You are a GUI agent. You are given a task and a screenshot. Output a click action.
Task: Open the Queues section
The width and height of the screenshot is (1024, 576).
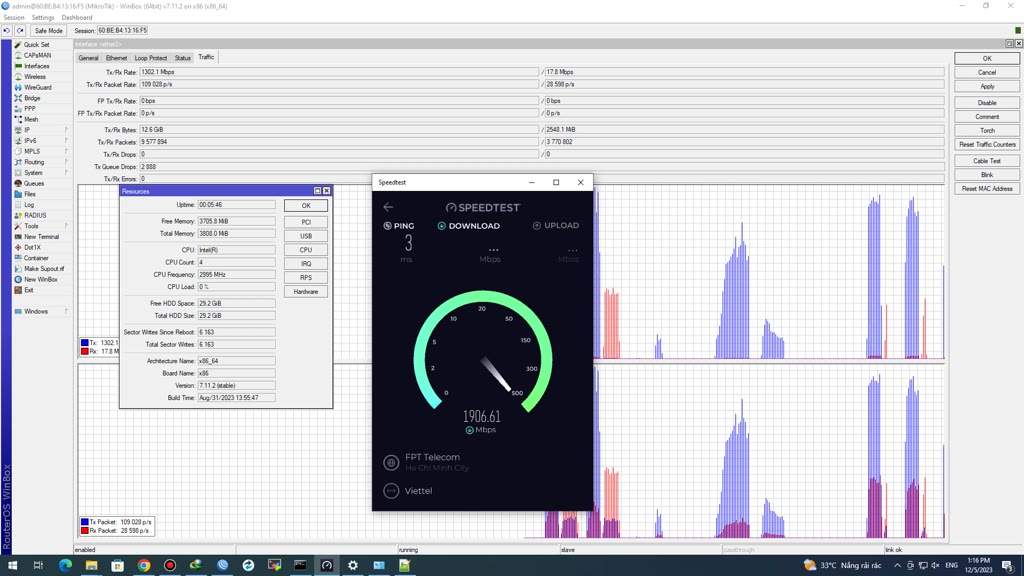tap(33, 183)
